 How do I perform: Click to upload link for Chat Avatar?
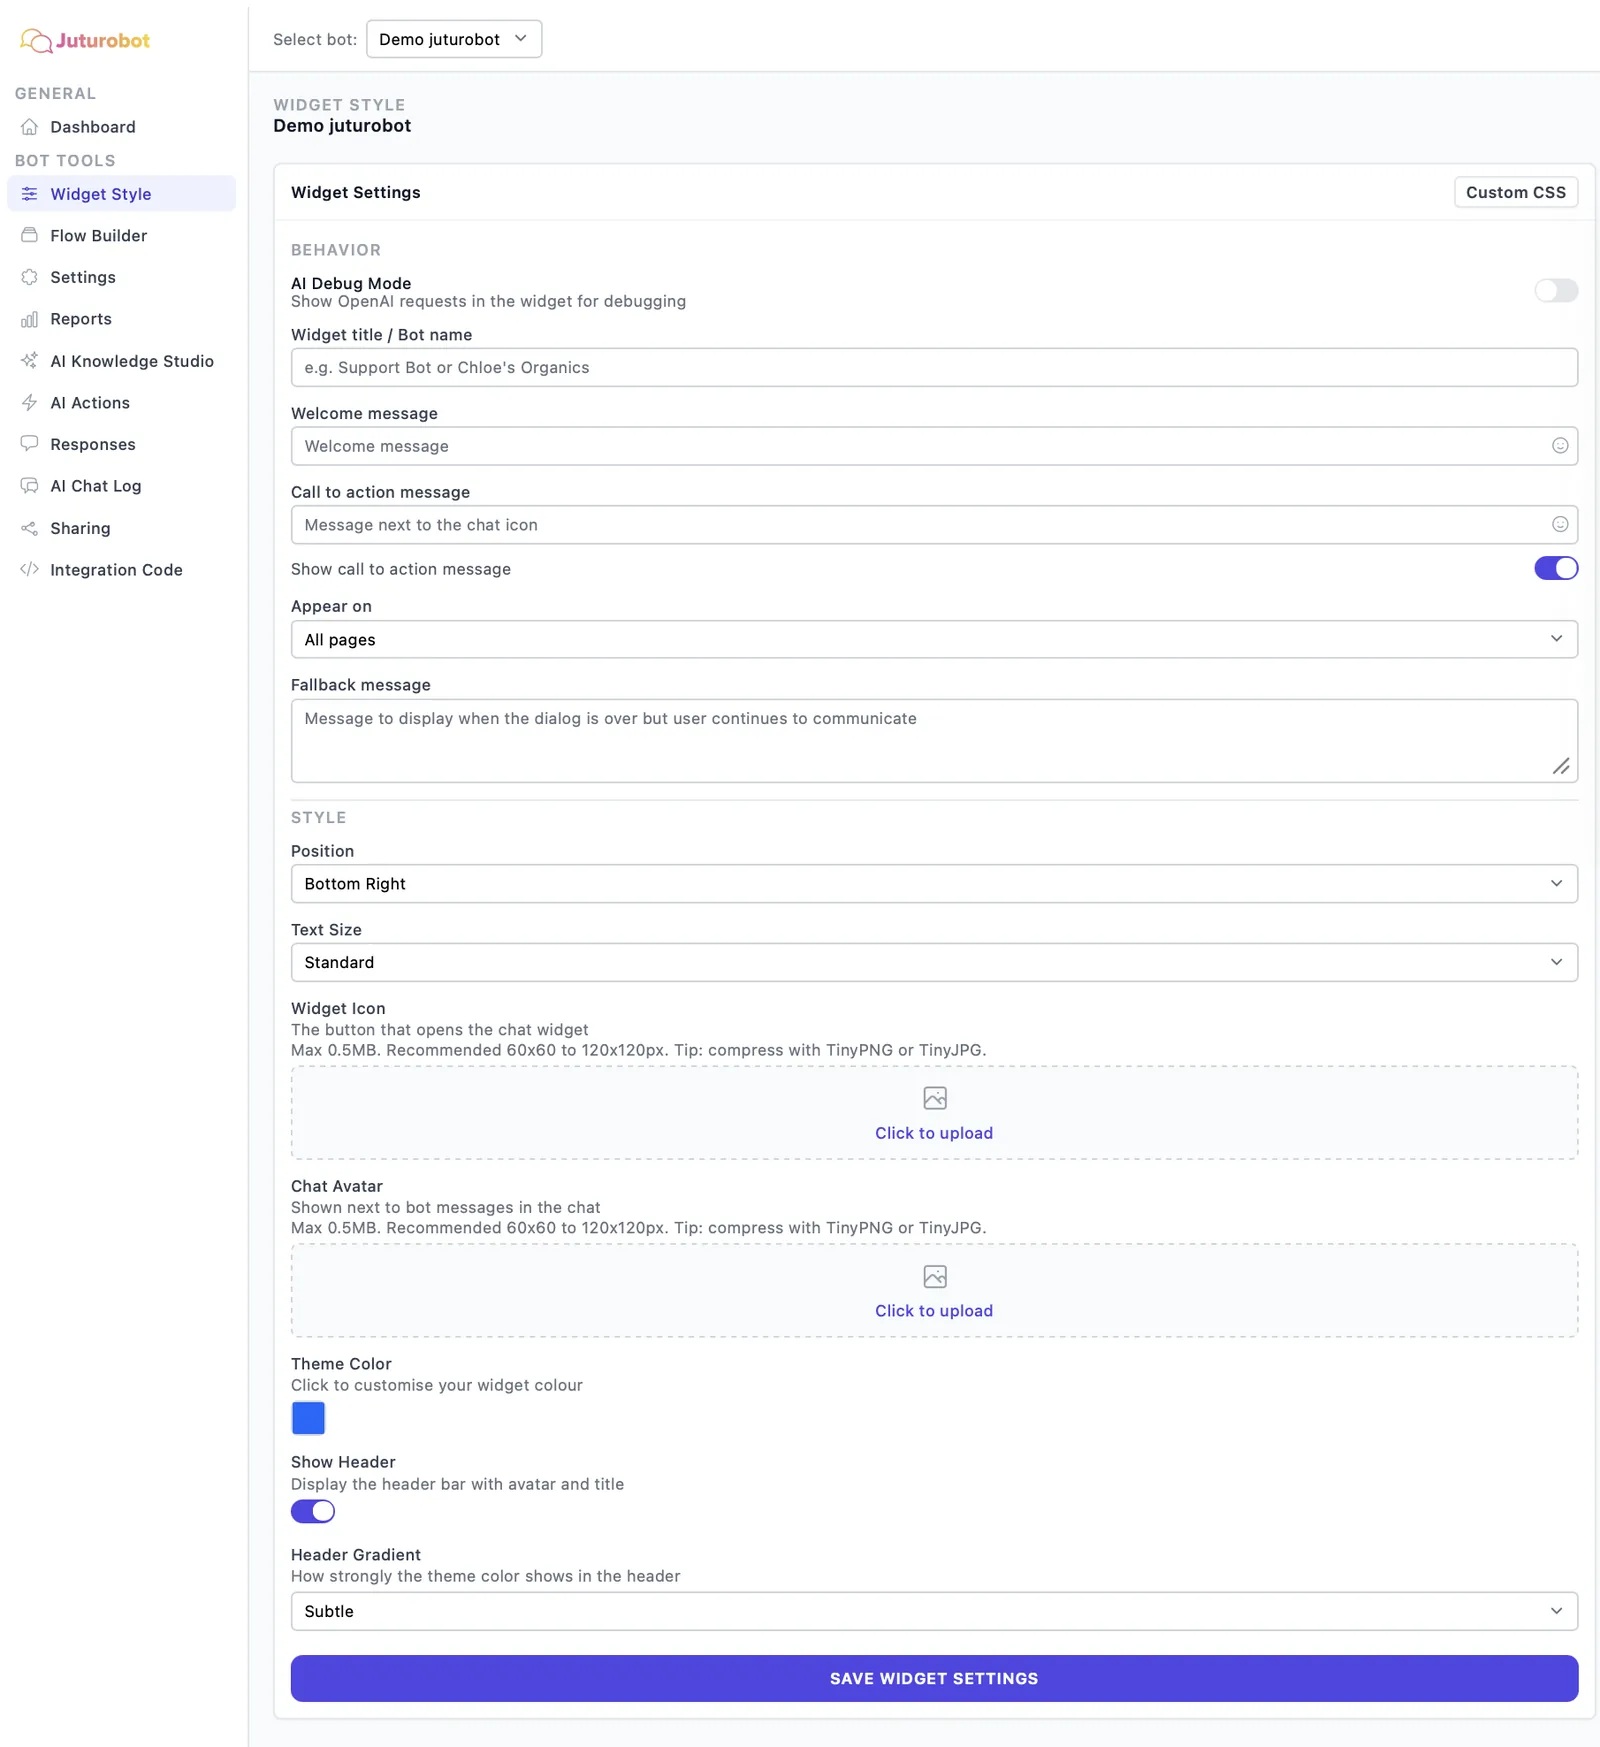[x=934, y=1311]
